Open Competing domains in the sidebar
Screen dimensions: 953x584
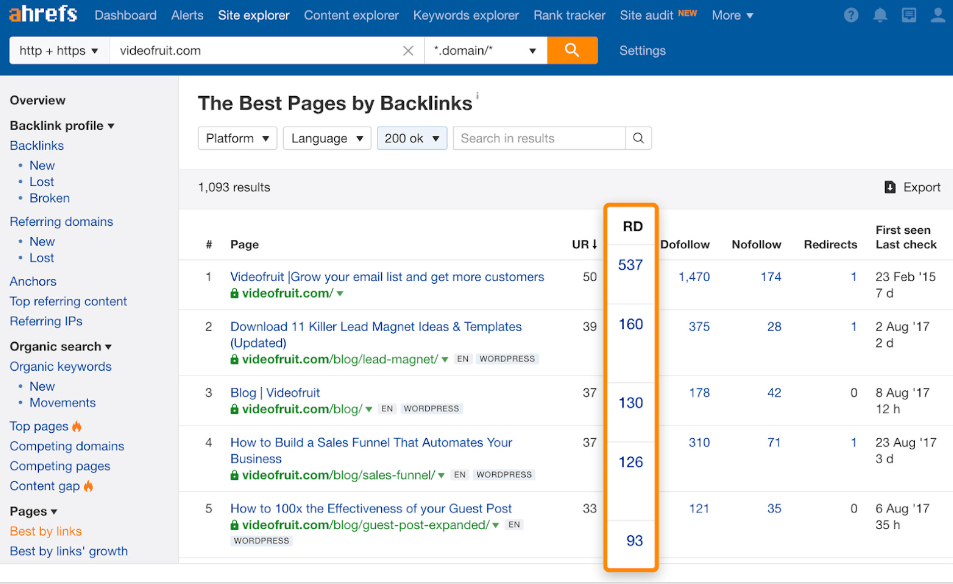click(x=67, y=446)
